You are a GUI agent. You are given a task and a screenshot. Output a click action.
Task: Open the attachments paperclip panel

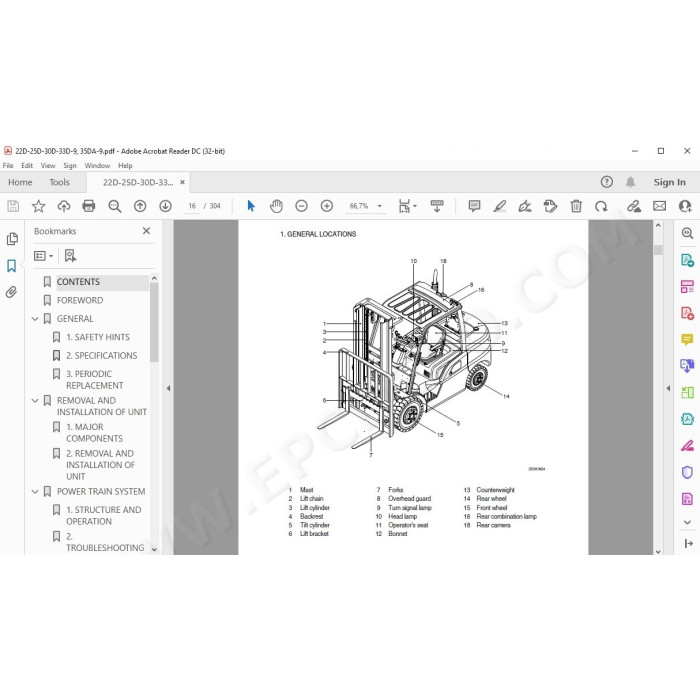click(12, 292)
